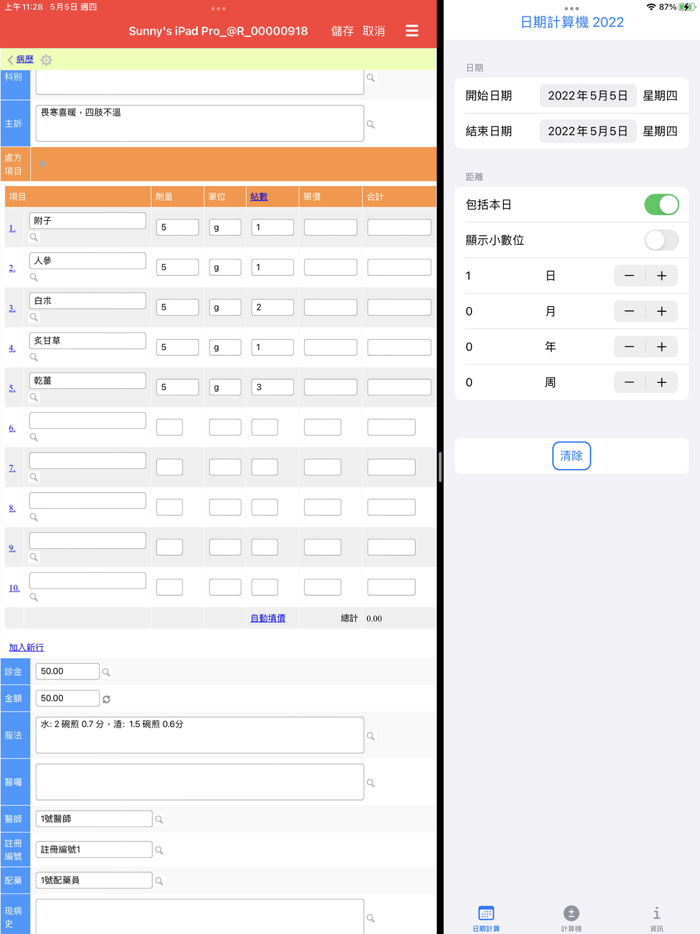Tap the battery status indicator
This screenshot has width=700, height=934.
tap(687, 7)
